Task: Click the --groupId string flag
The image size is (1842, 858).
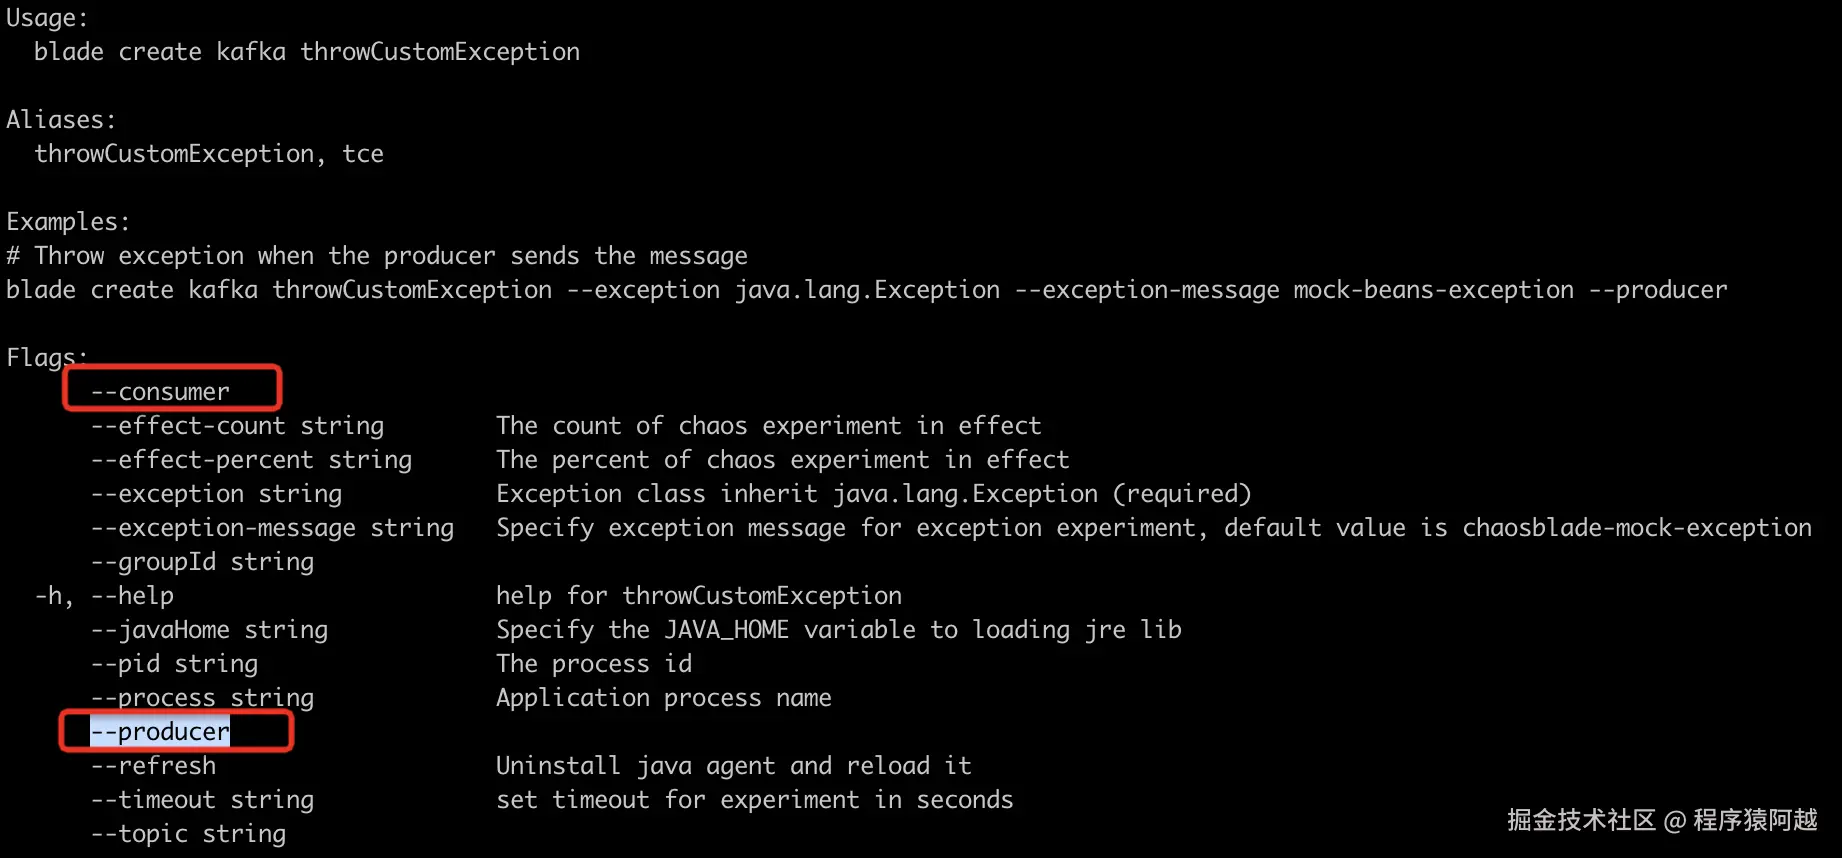Action: click(202, 562)
